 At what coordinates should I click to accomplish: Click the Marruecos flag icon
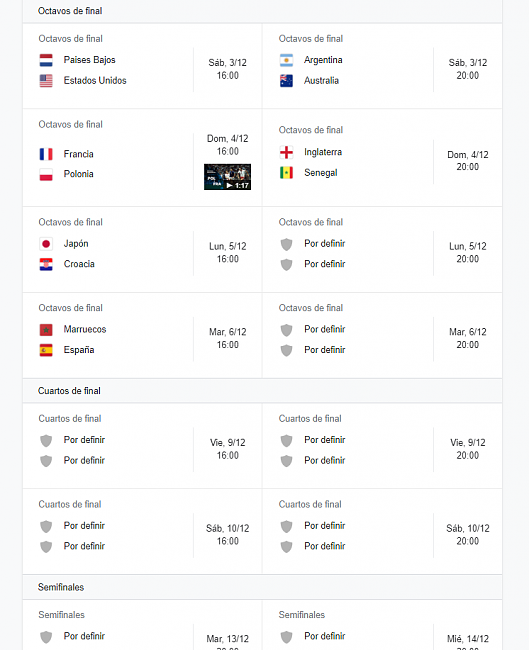[x=46, y=330]
